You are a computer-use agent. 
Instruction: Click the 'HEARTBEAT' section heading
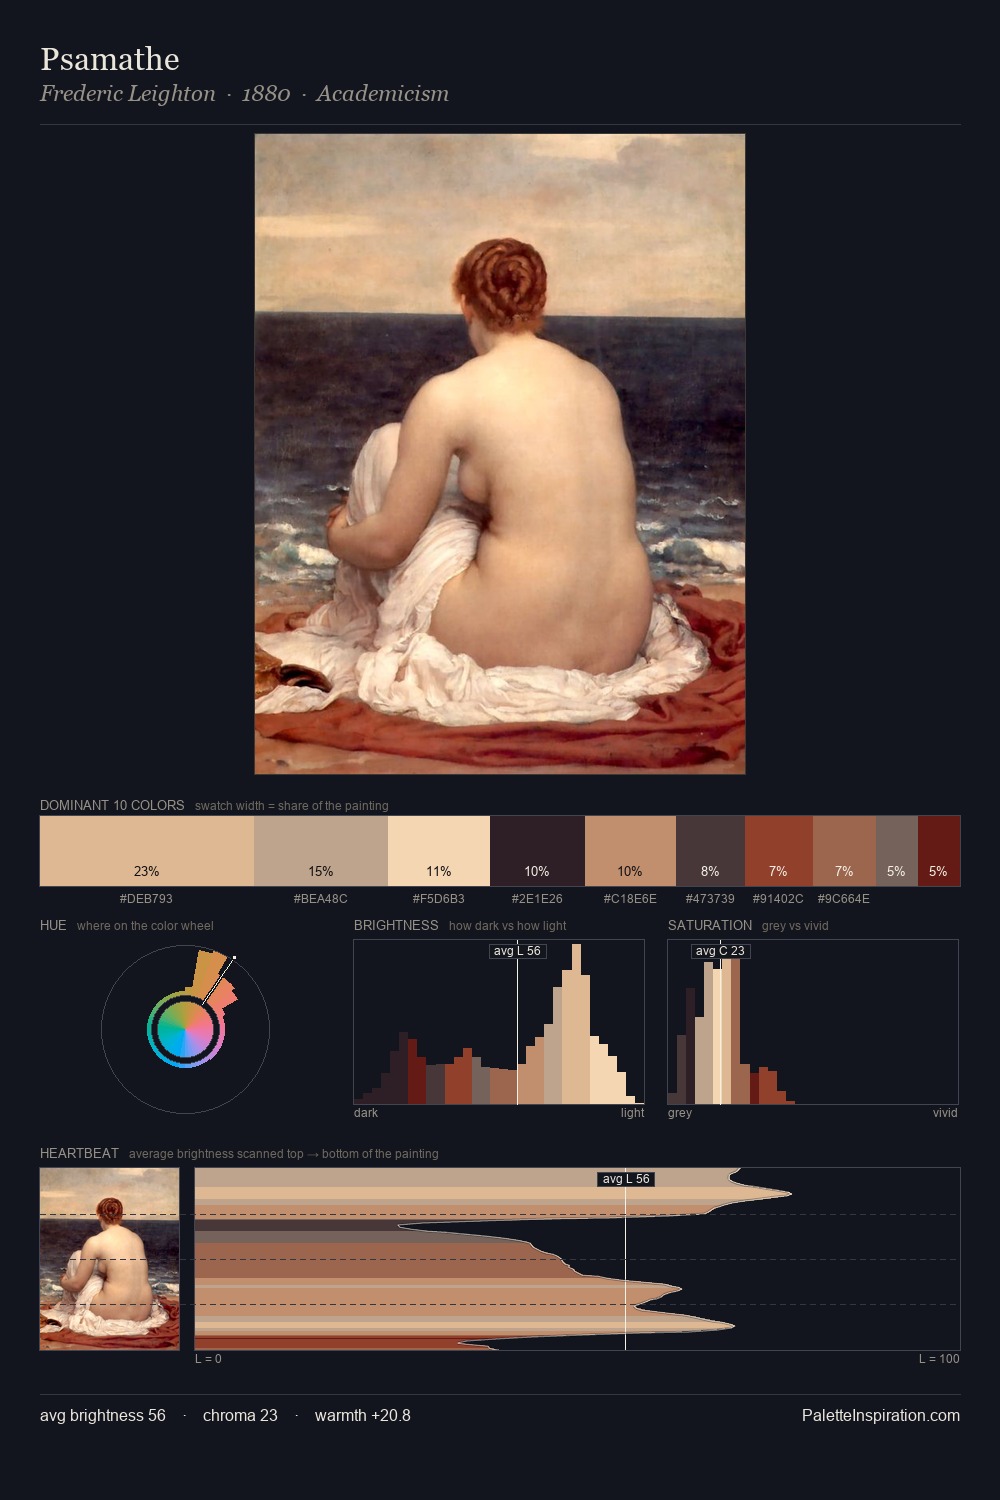click(x=79, y=1153)
